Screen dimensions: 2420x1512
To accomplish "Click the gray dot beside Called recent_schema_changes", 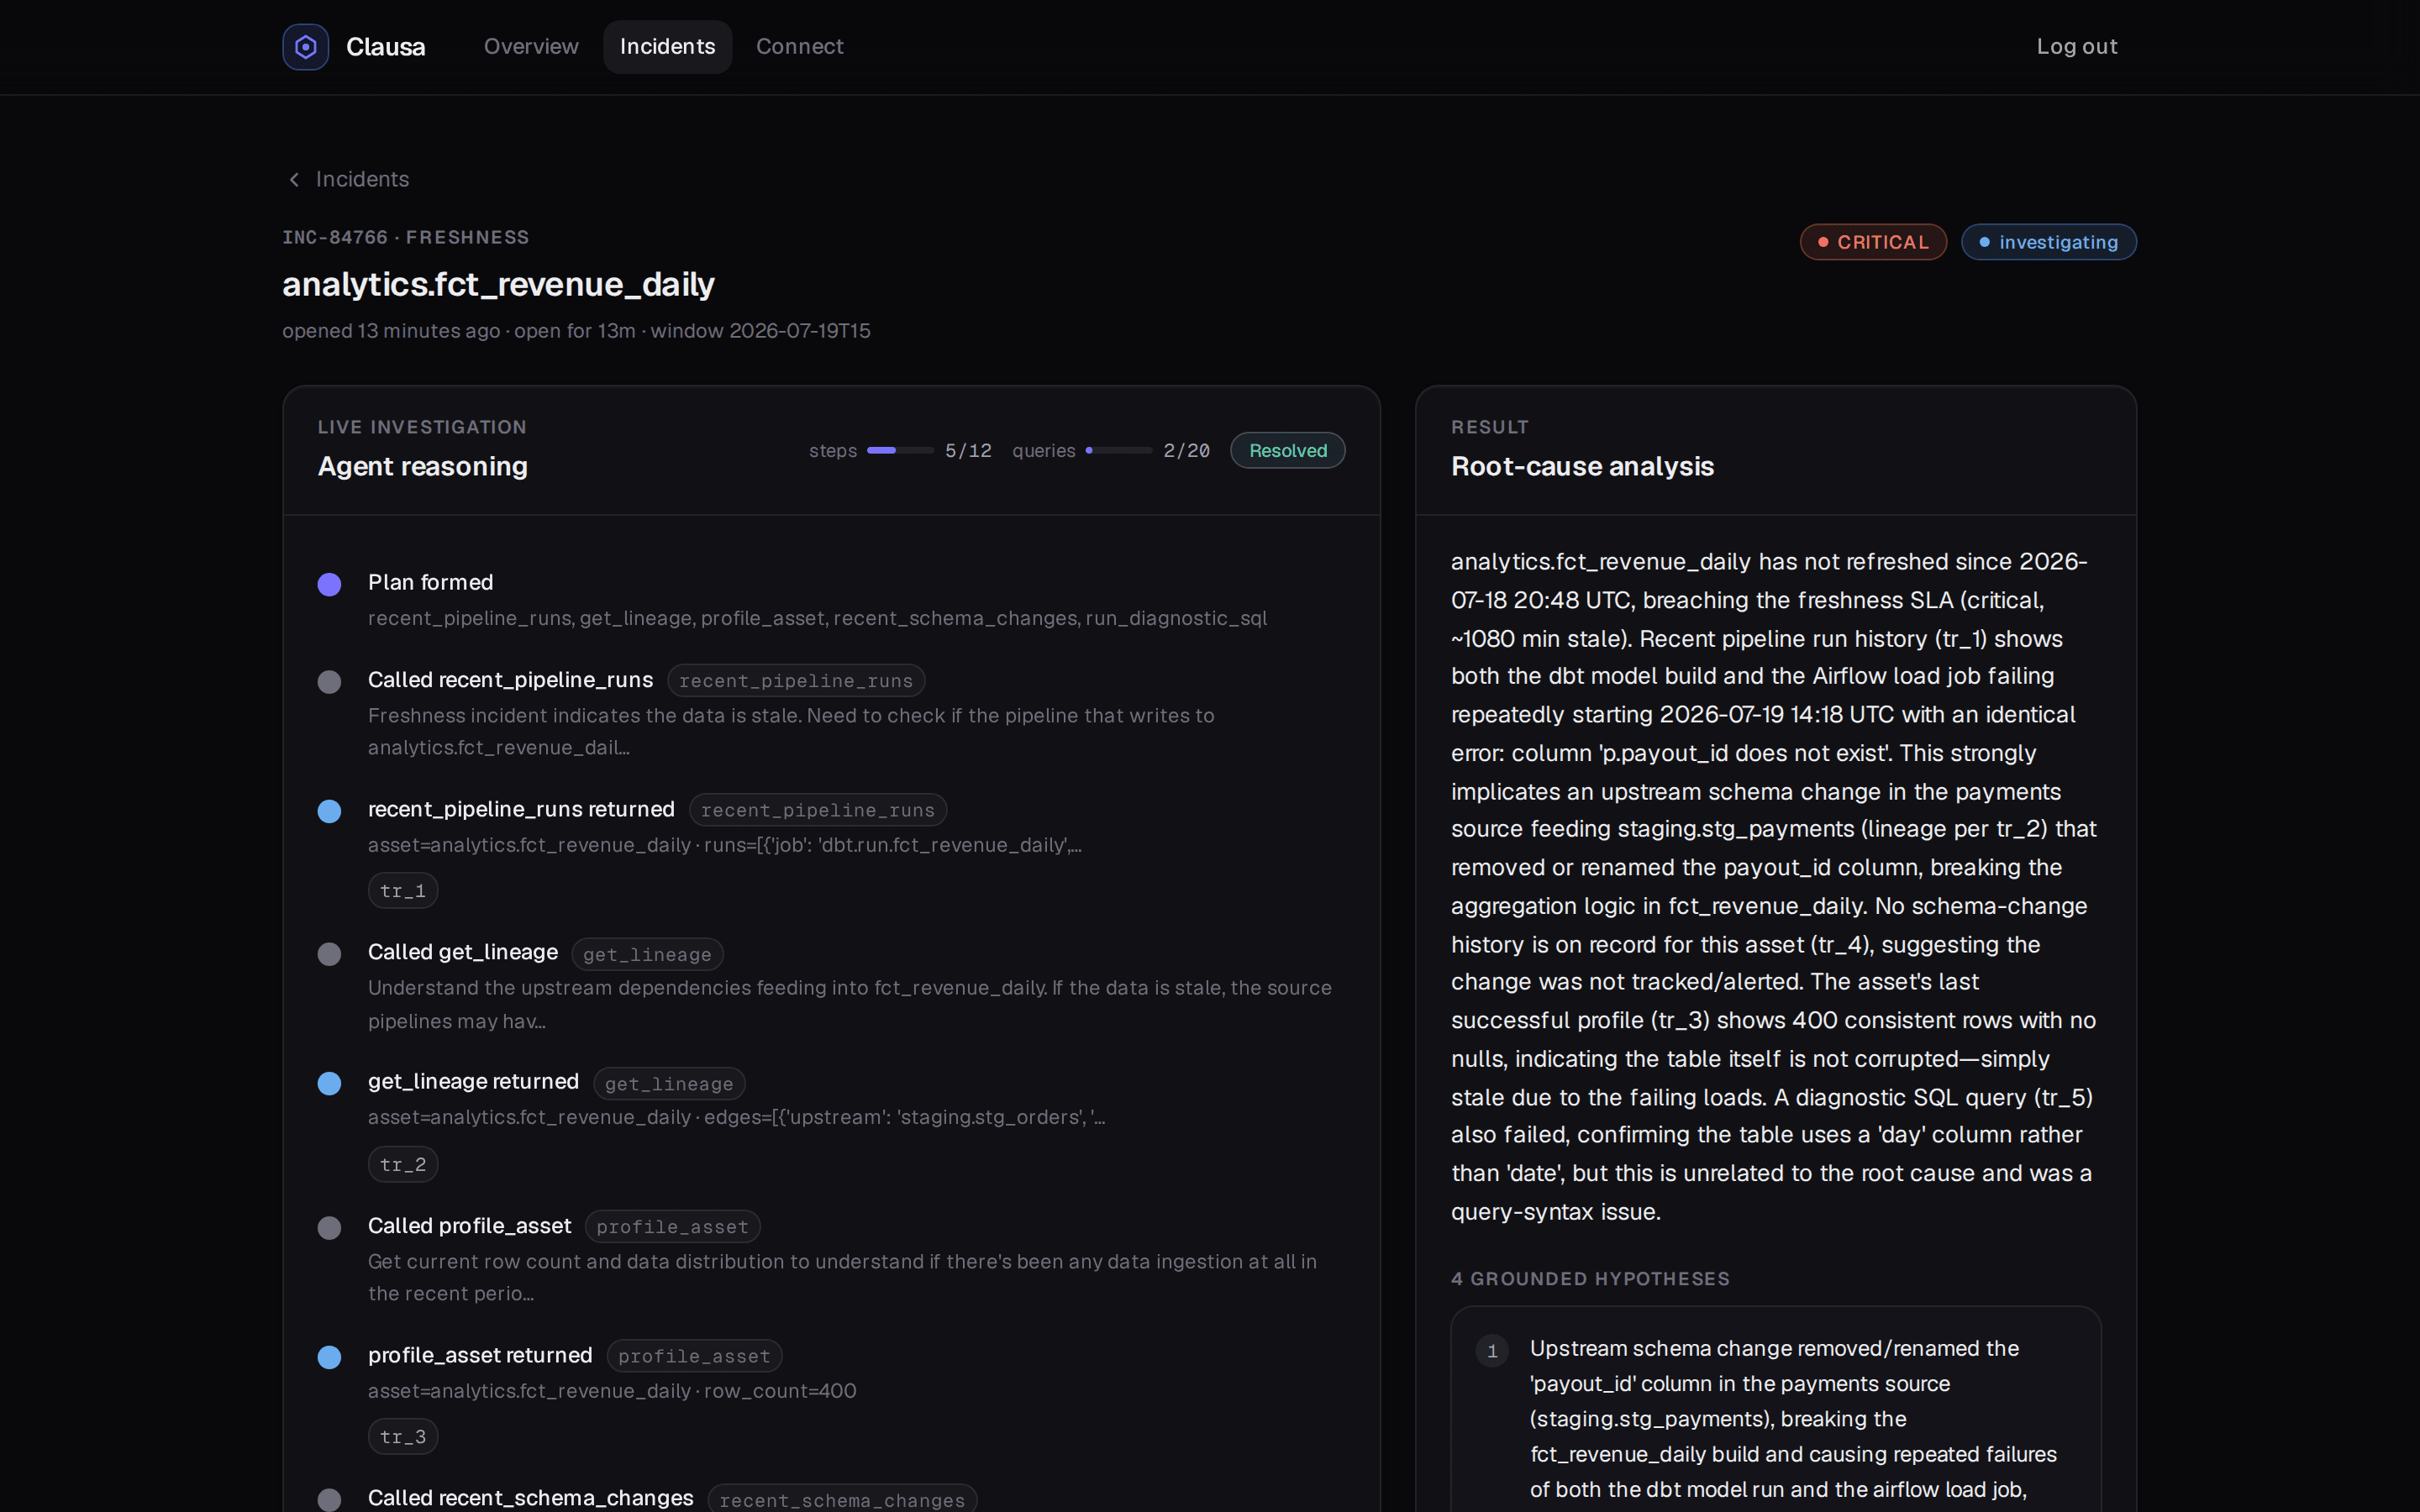I will click(329, 1500).
